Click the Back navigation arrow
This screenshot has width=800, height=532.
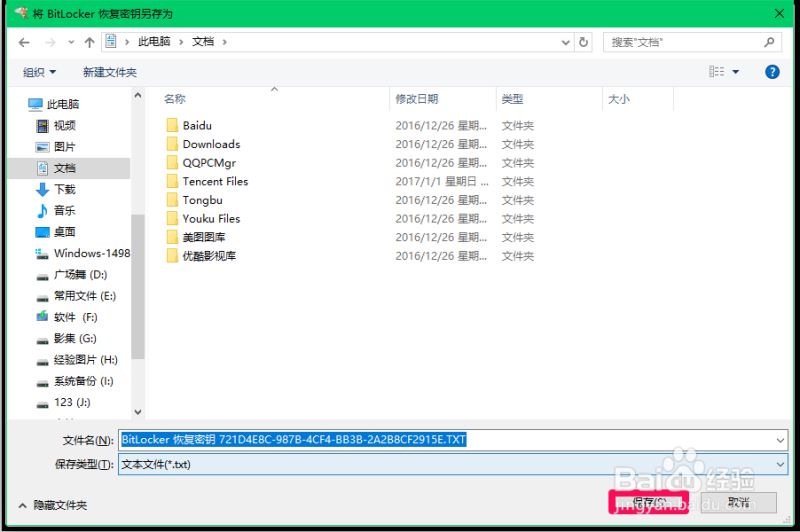[x=24, y=42]
